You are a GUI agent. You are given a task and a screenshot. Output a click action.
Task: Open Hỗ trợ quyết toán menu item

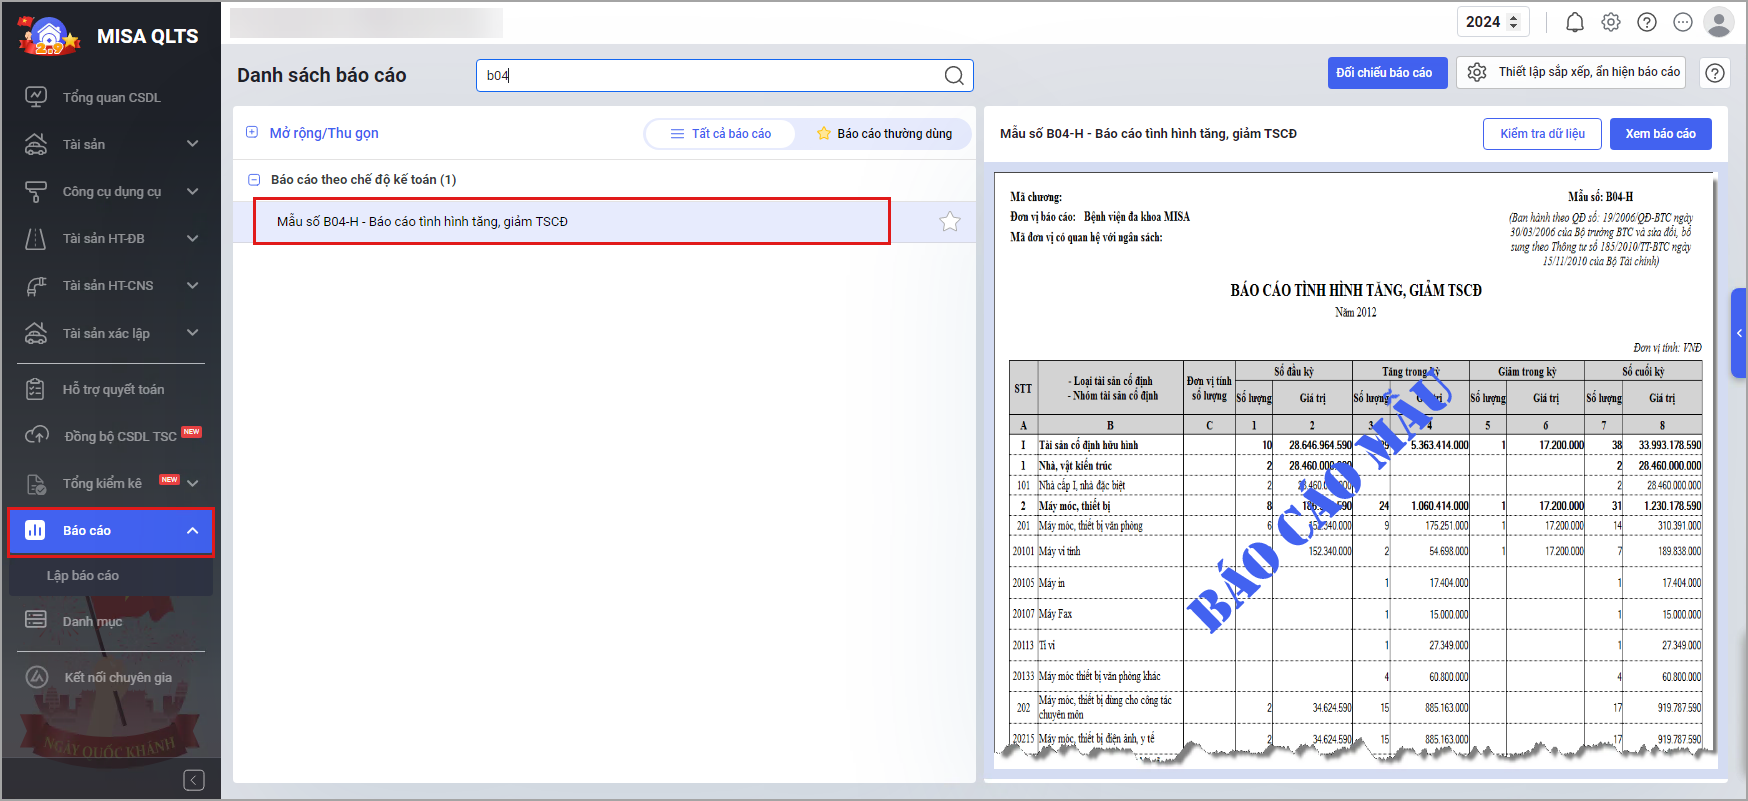tap(112, 389)
